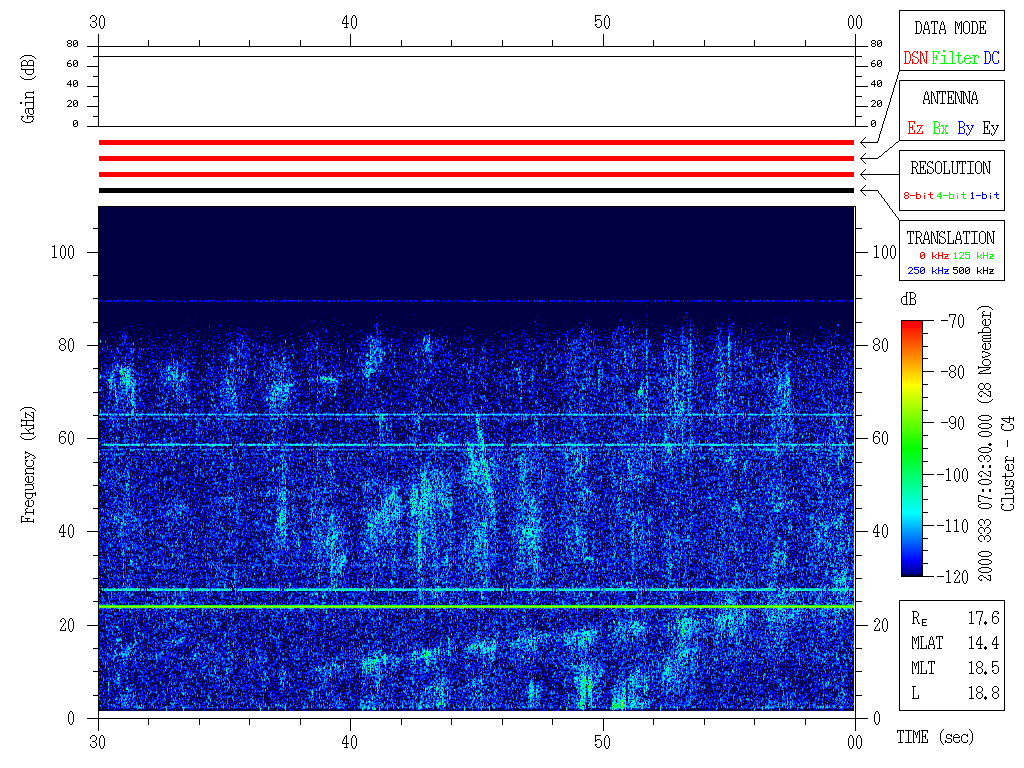Select the blue By antenna label
Screen dimensions: 1024x768
(x=965, y=128)
